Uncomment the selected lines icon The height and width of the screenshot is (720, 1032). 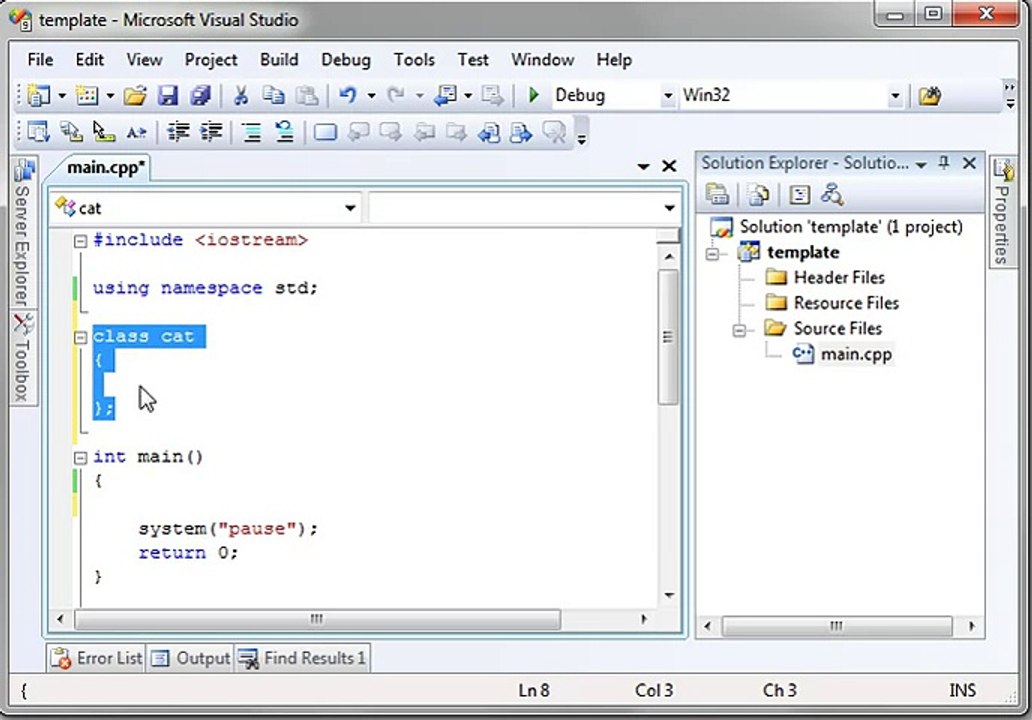[x=284, y=132]
